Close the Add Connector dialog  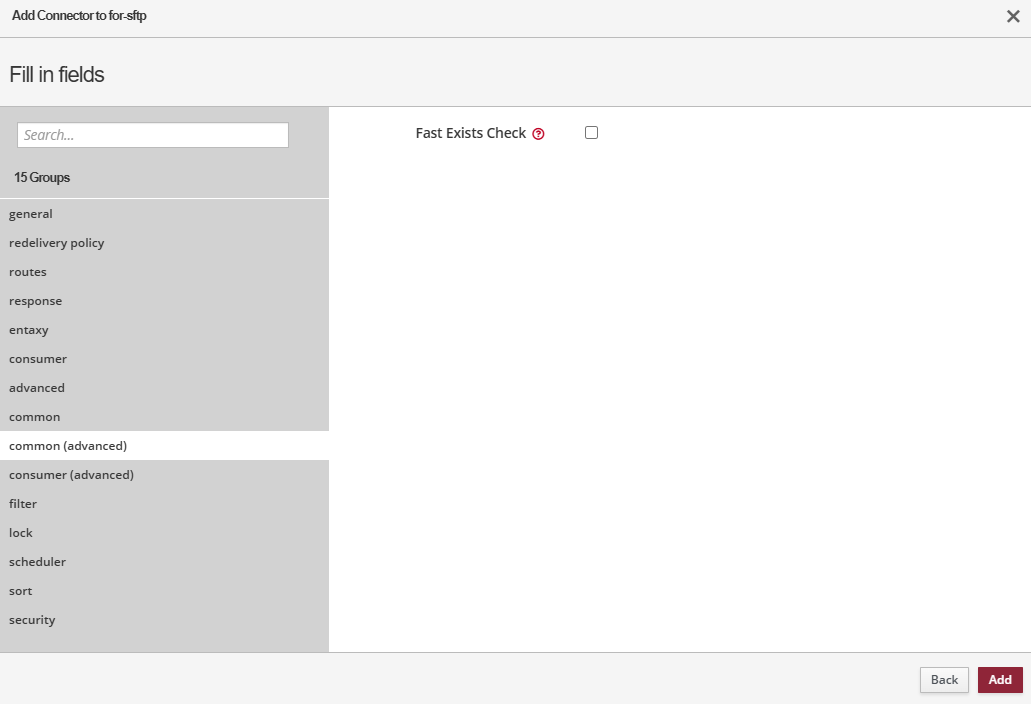(1013, 16)
